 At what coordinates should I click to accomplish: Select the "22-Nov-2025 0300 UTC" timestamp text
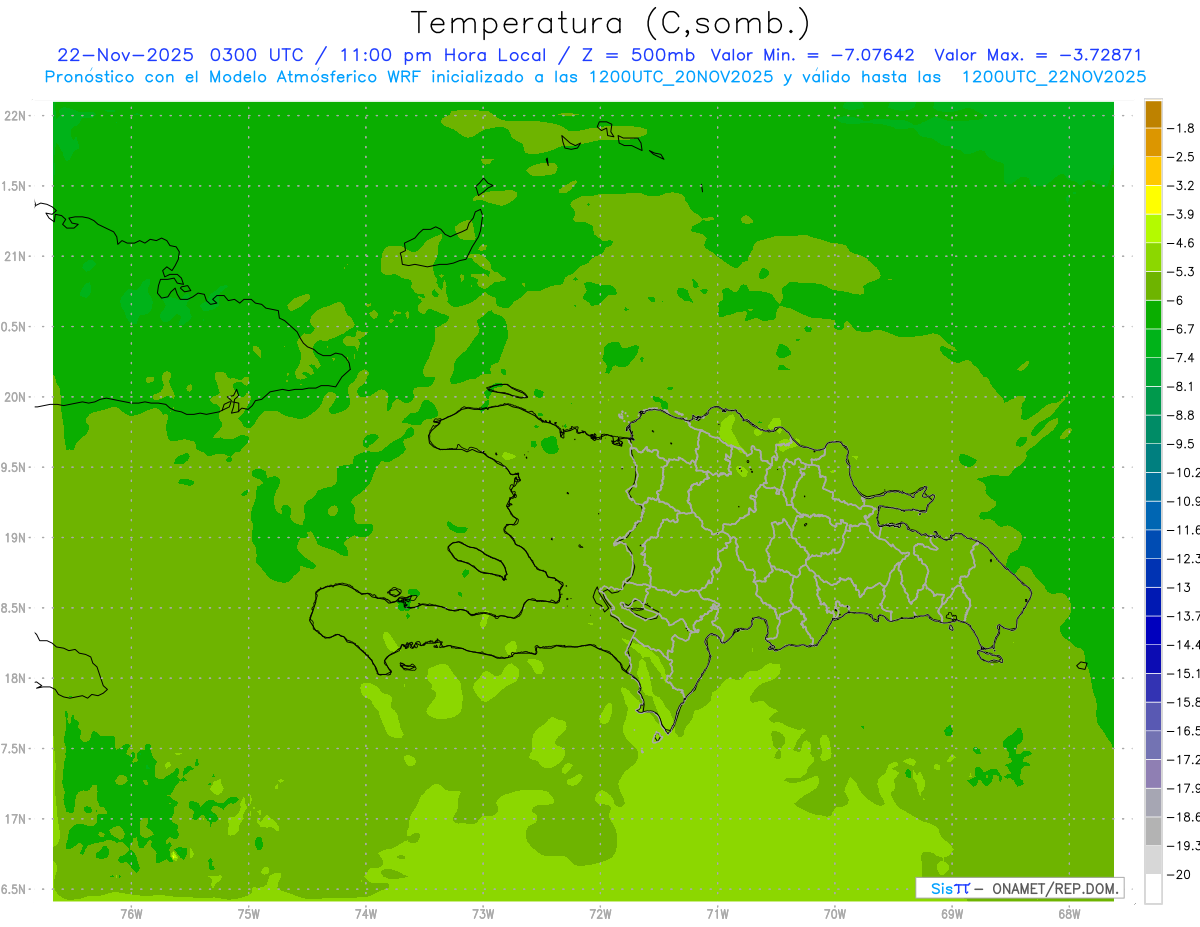pyautogui.click(x=185, y=55)
